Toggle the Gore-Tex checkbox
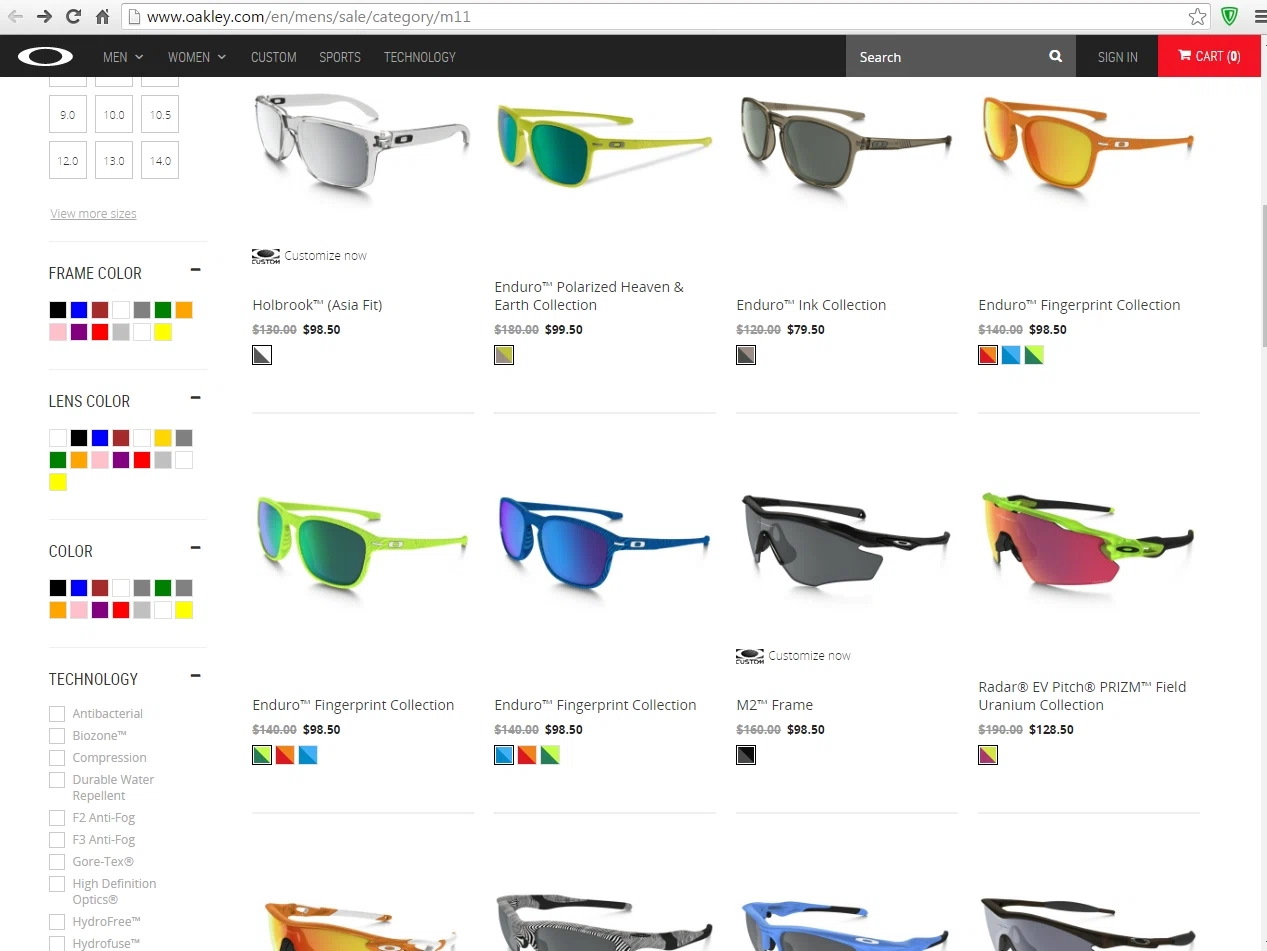This screenshot has width=1267, height=951. tap(57, 862)
